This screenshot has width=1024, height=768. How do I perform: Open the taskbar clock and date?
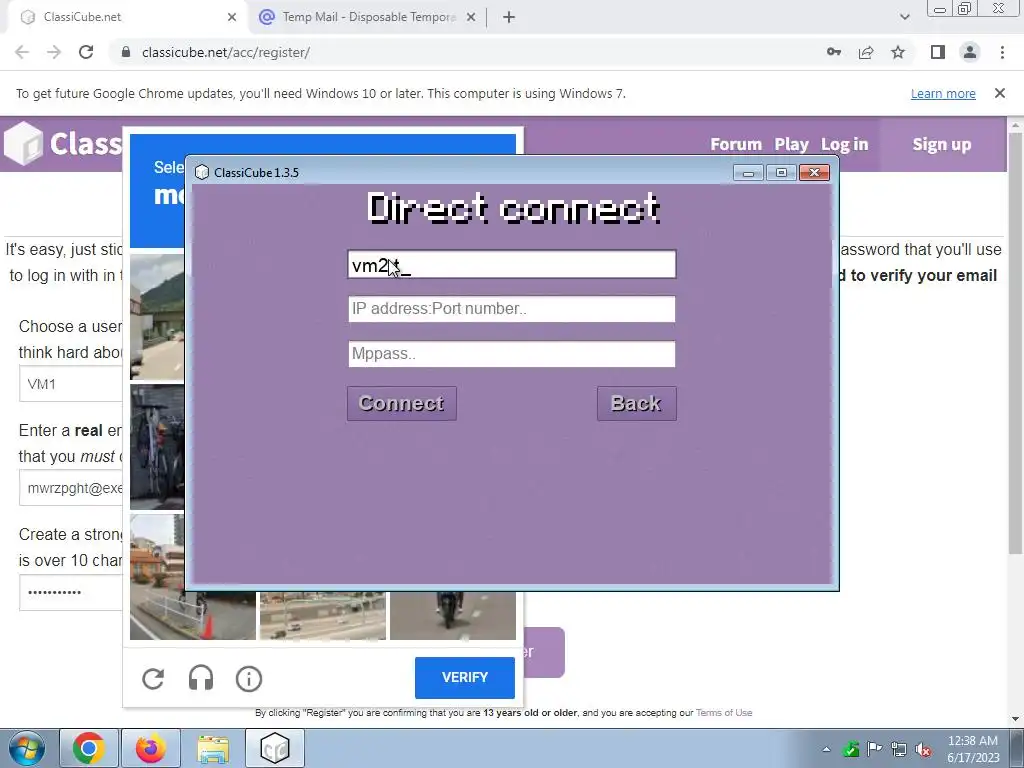click(973, 749)
